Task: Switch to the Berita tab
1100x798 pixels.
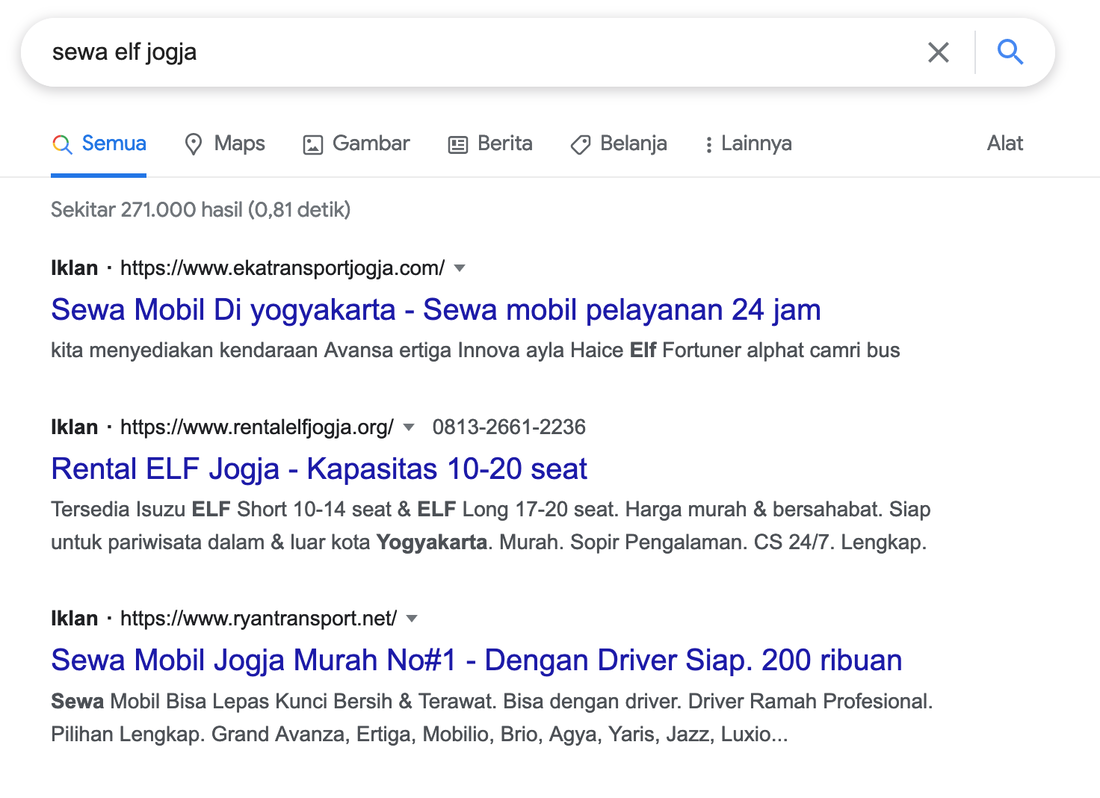Action: (x=504, y=144)
